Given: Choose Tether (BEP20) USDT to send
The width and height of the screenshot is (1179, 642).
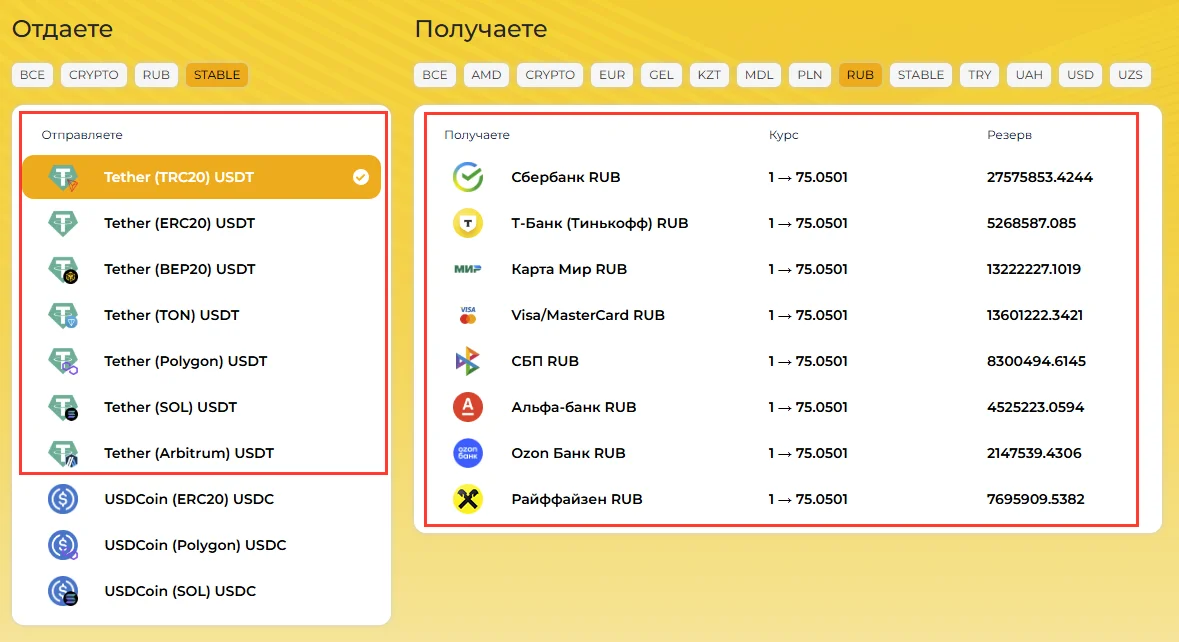Looking at the screenshot, I should click(x=202, y=269).
